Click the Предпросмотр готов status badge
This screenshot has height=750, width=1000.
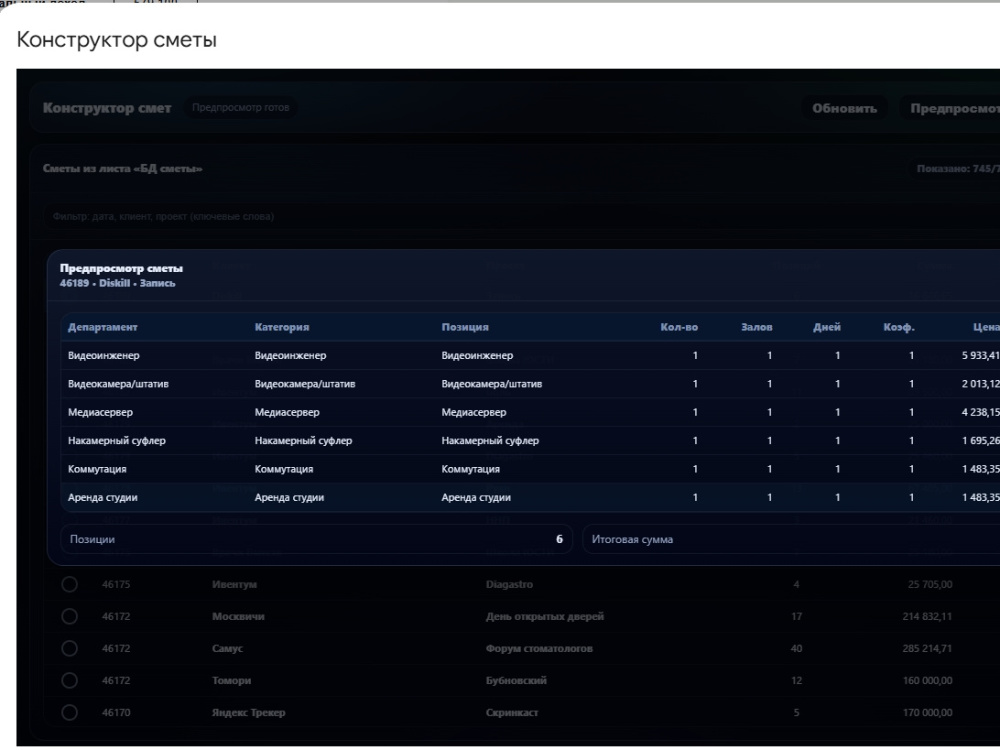pyautogui.click(x=240, y=108)
